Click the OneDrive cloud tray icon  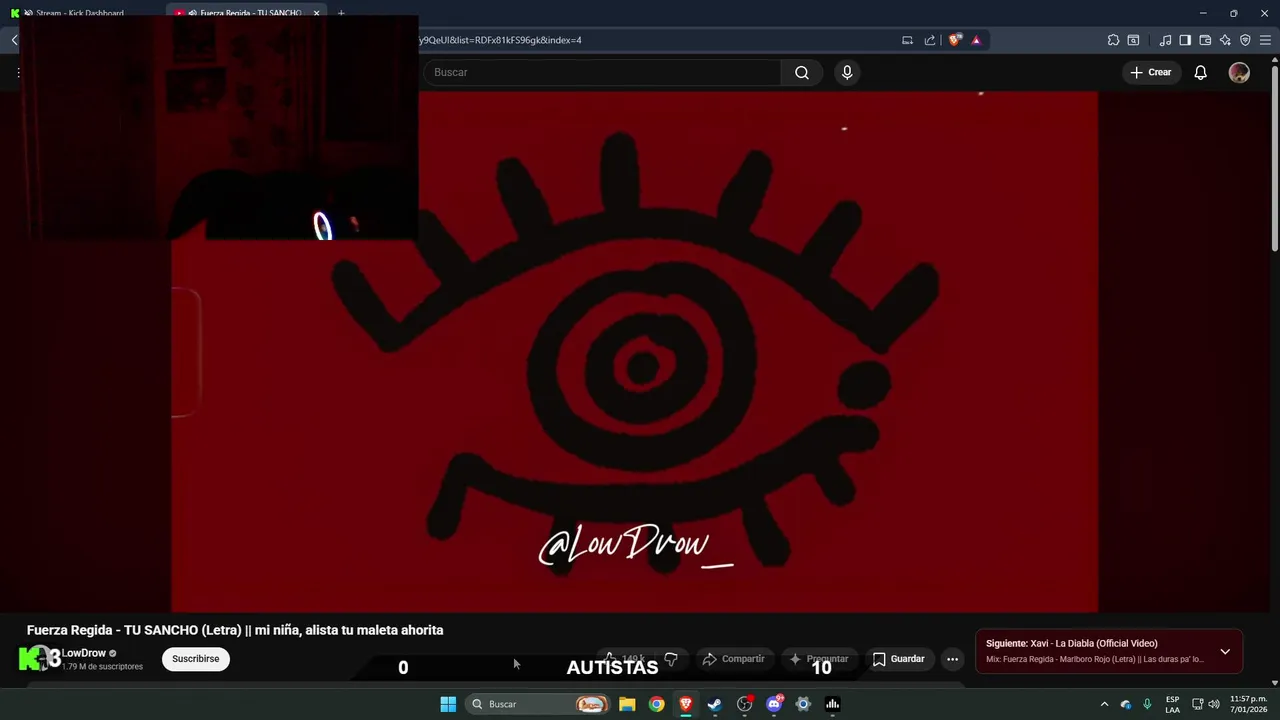(1126, 704)
